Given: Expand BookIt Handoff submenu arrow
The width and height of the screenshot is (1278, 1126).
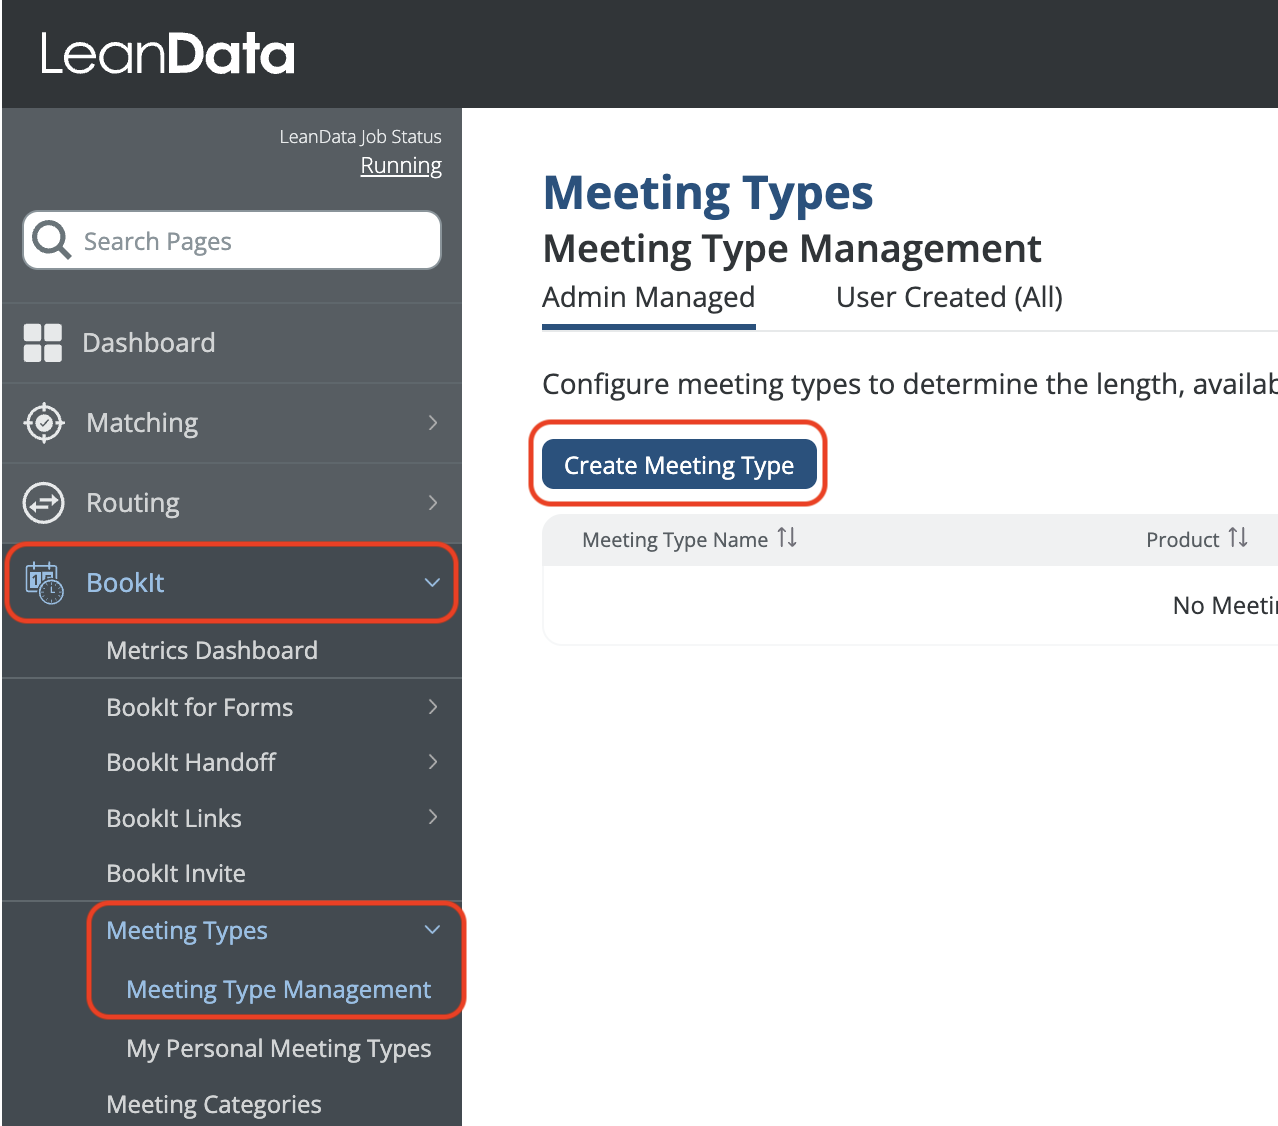Looking at the screenshot, I should 432,762.
